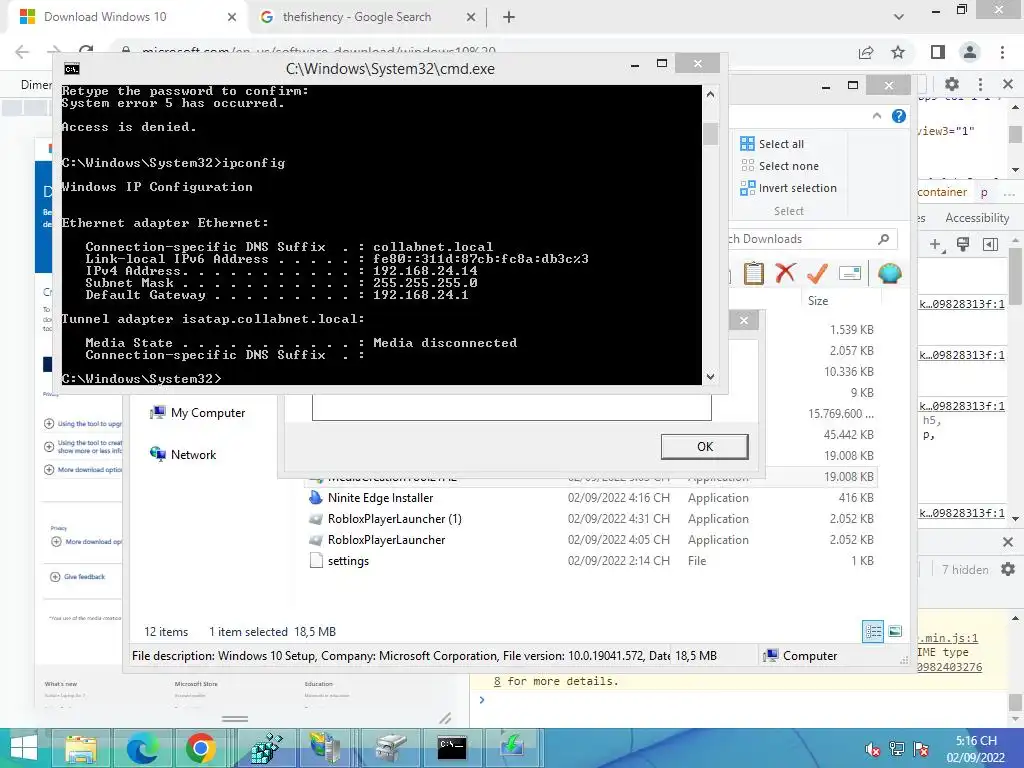Click the container breadcrumb in DevTools
Screen dimensions: 1024x768
942,192
